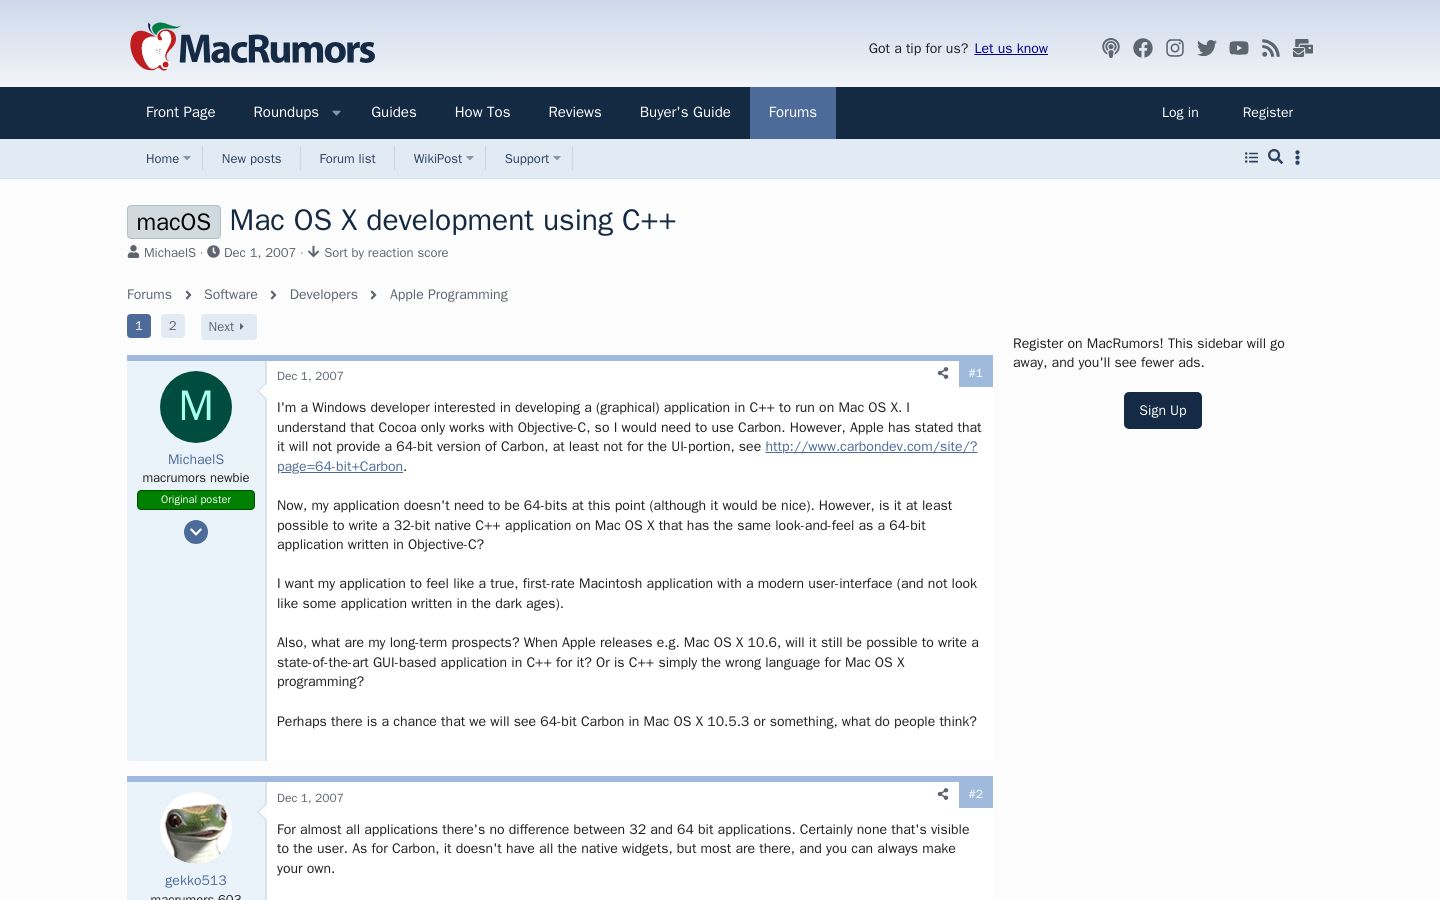This screenshot has width=1440, height=900.
Task: Open the Guides navigation item
Action: (x=394, y=113)
